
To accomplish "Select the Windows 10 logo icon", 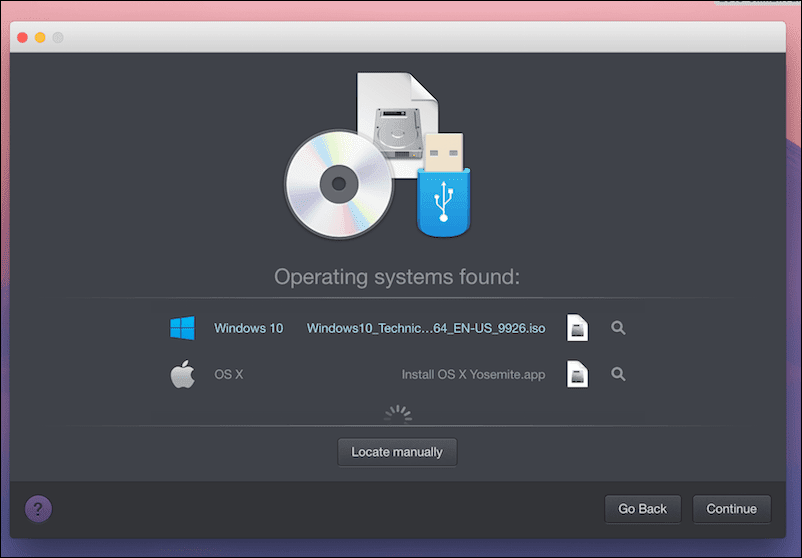I will tap(183, 328).
